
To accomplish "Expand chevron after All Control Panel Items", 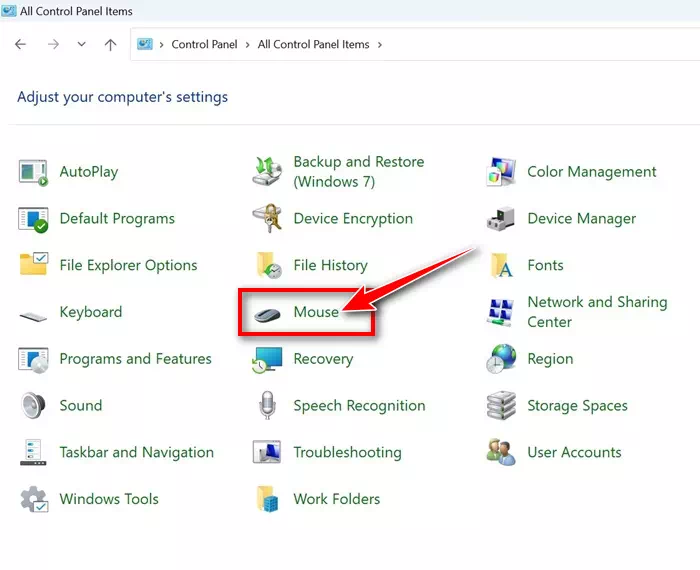I will (x=379, y=45).
